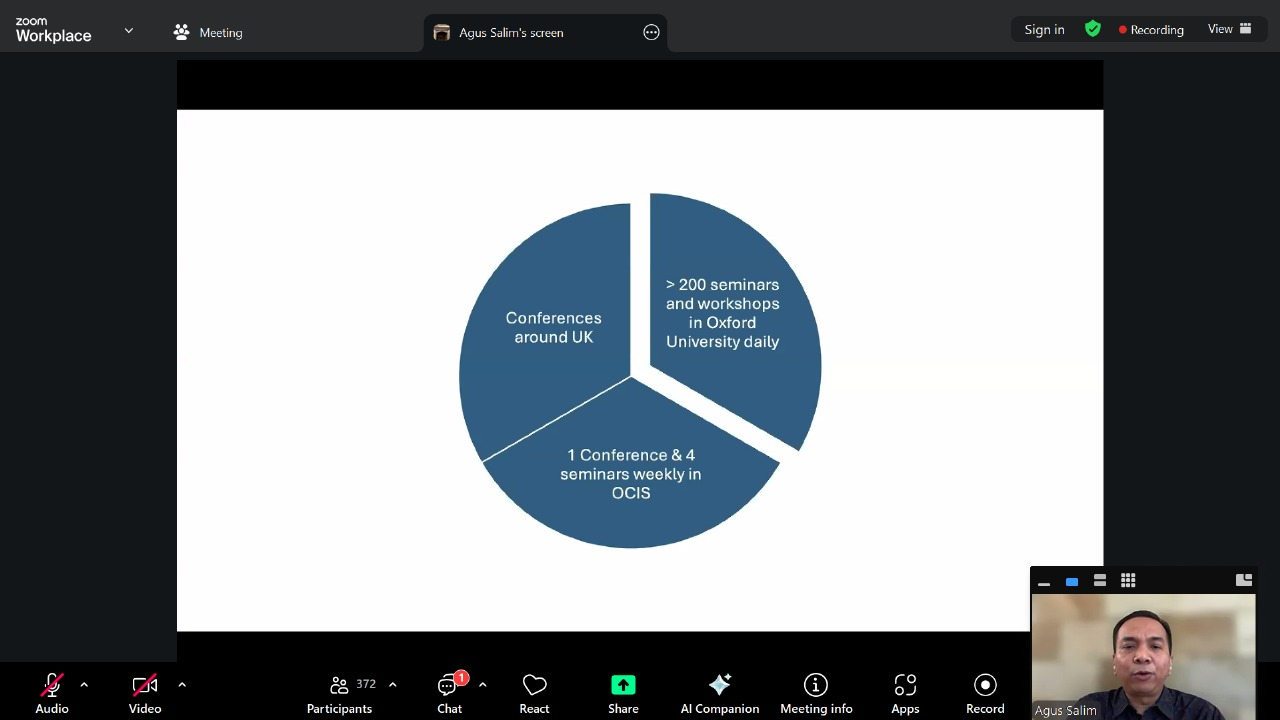This screenshot has width=1280, height=720.
Task: Click the Zoom Workplace logo
Action: coord(54,30)
